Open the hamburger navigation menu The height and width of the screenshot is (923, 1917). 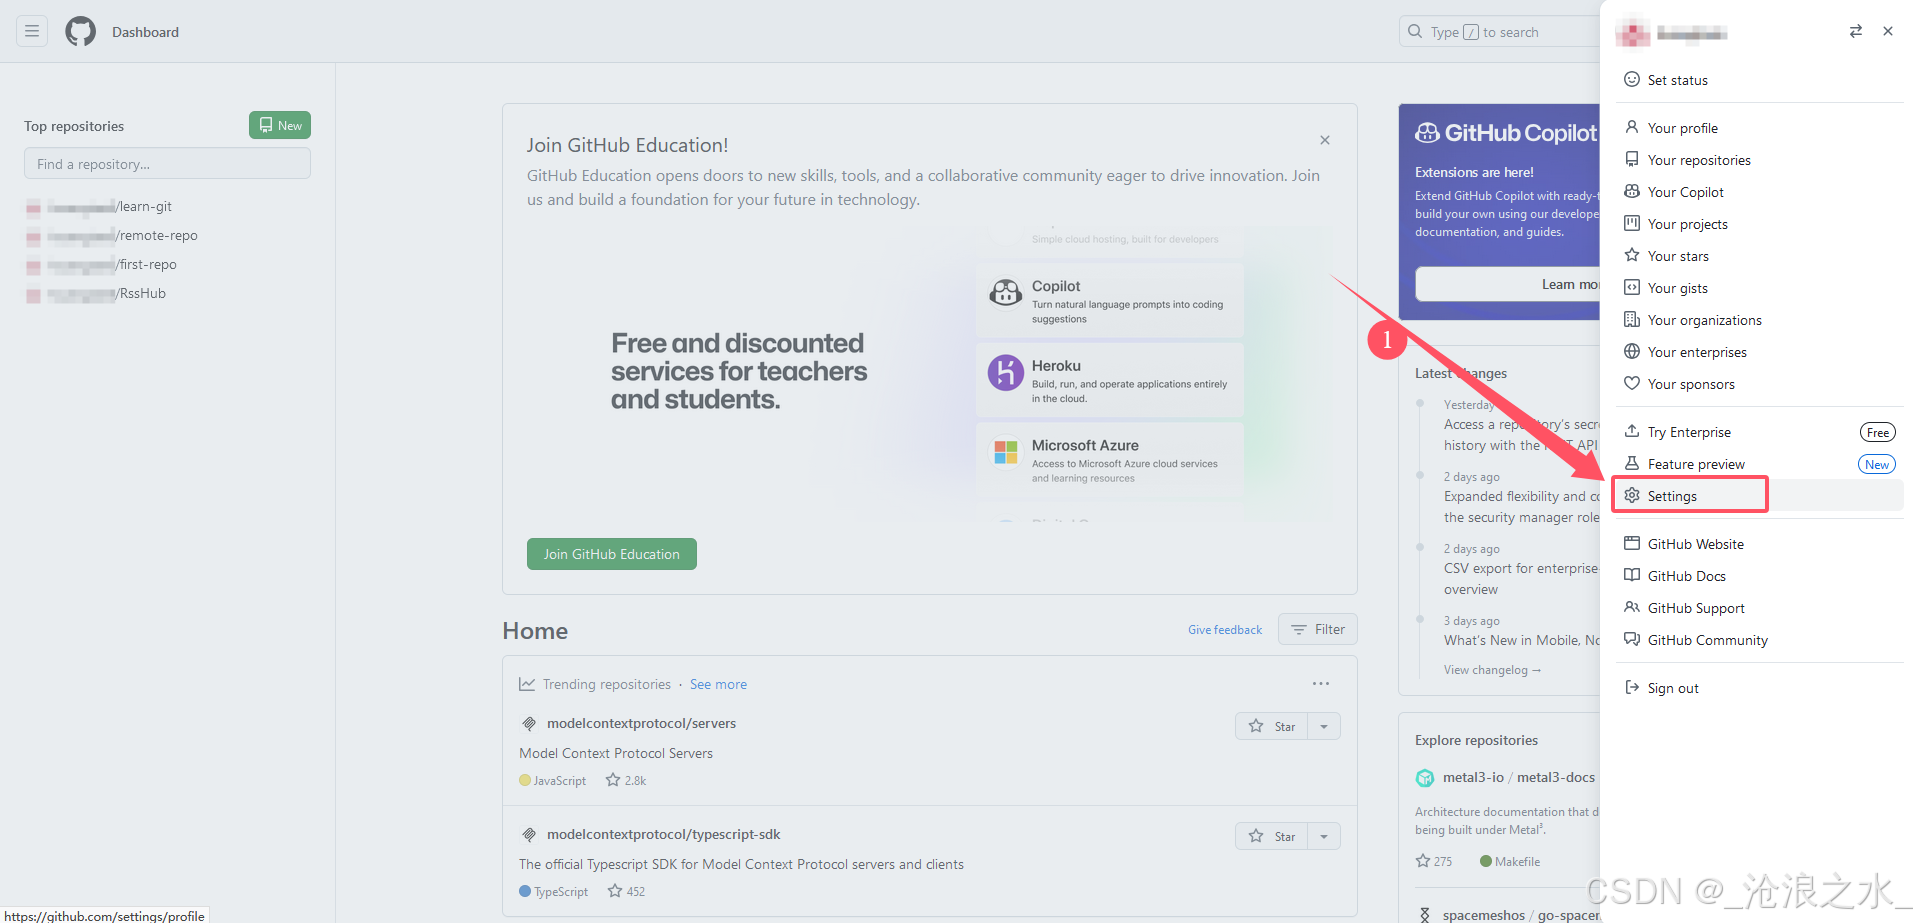click(x=32, y=32)
